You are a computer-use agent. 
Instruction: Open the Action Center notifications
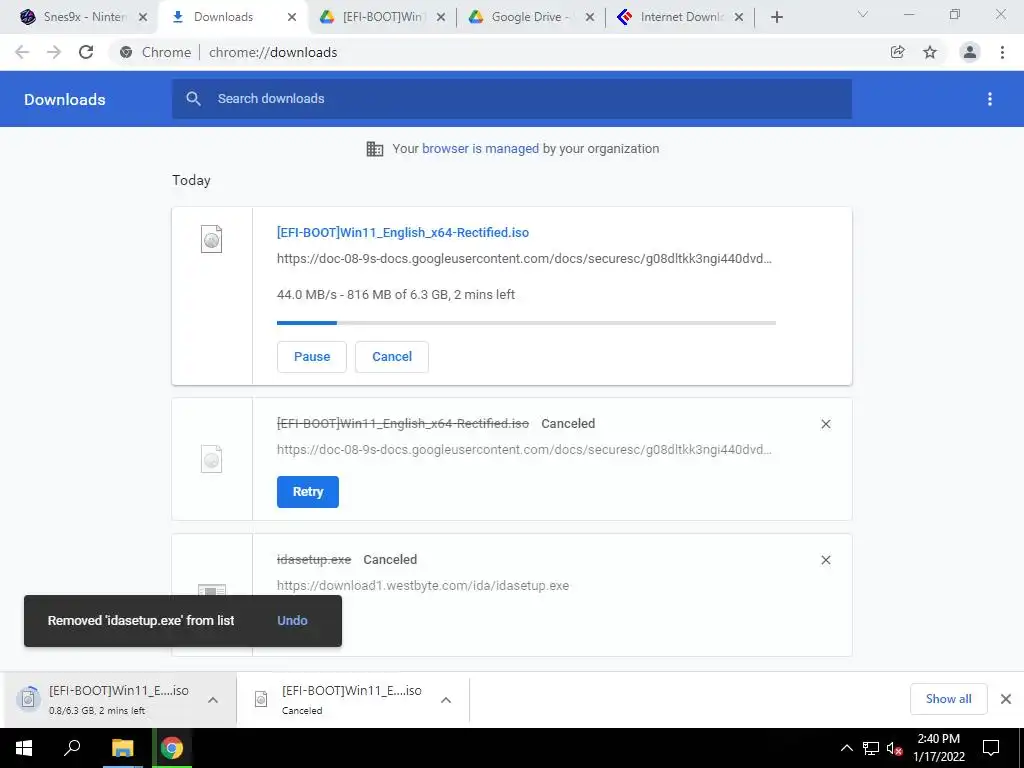(x=991, y=748)
